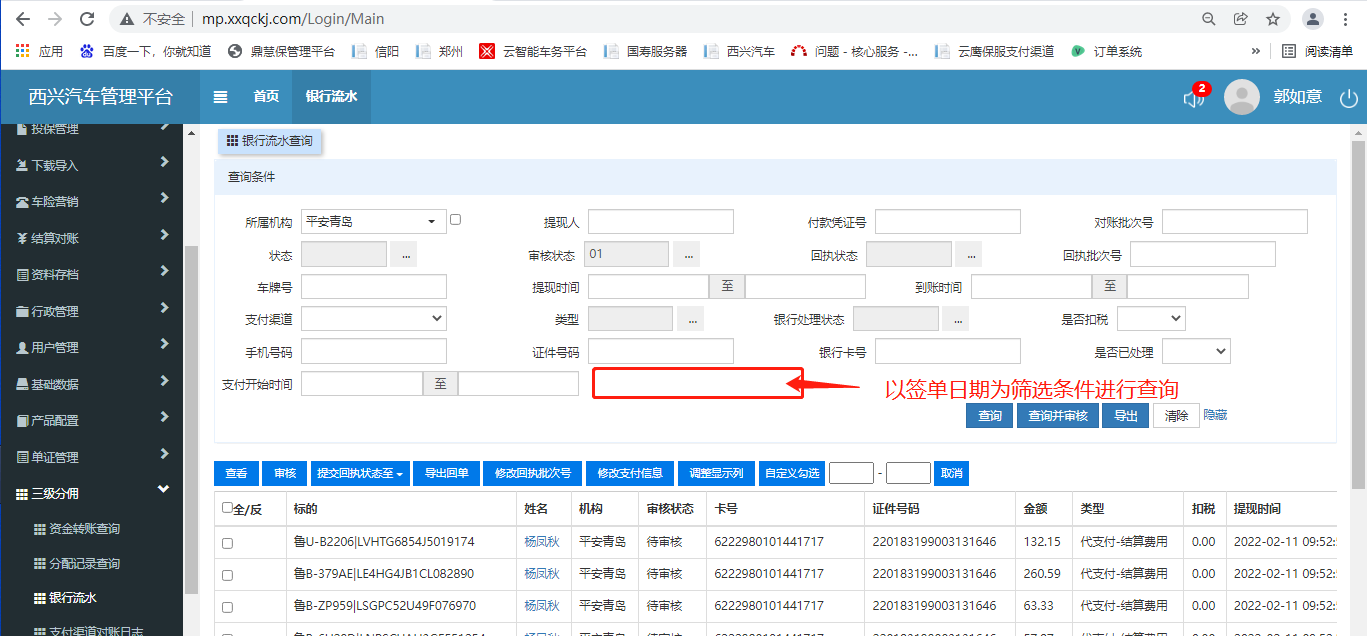Go back in browser history
Screen dimensions: 1367x636
tap(23, 19)
